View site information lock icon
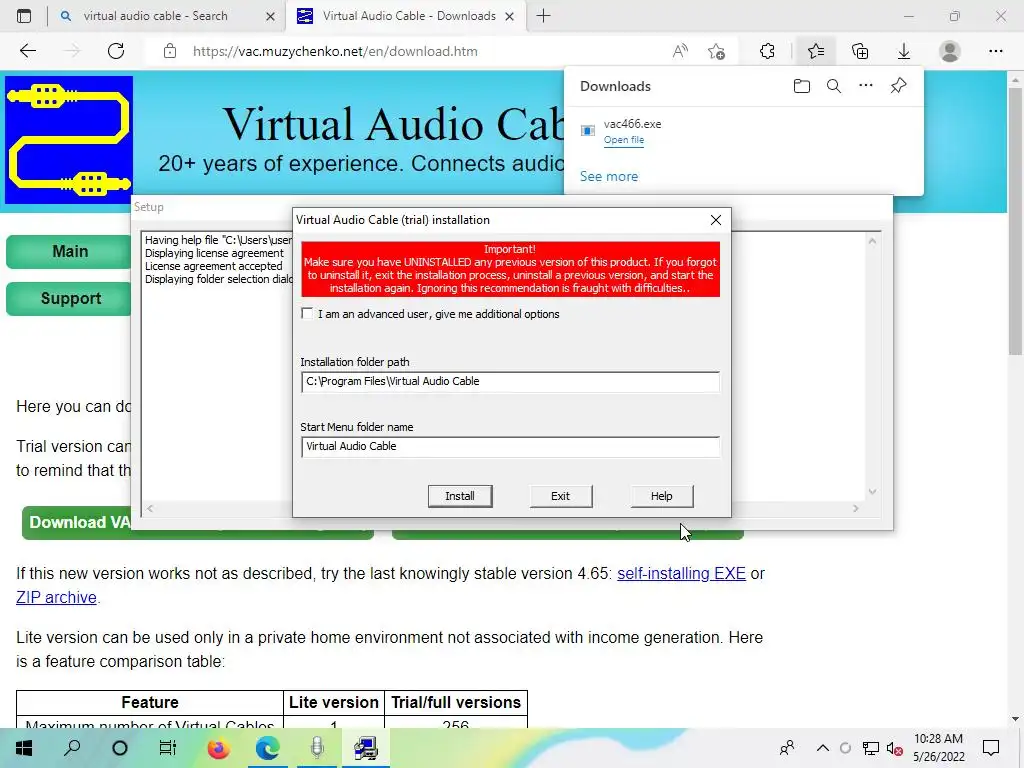This screenshot has height=768, width=1024. tap(170, 51)
